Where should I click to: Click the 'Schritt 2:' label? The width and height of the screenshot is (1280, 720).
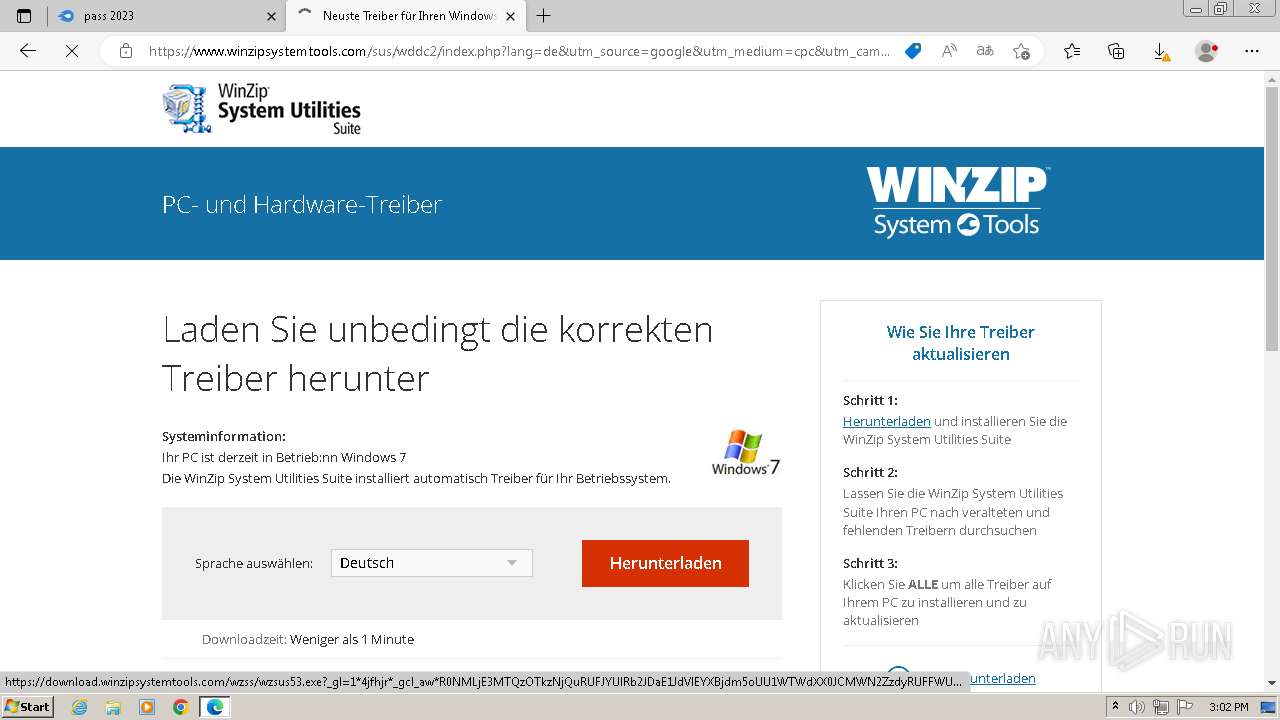[x=870, y=472]
